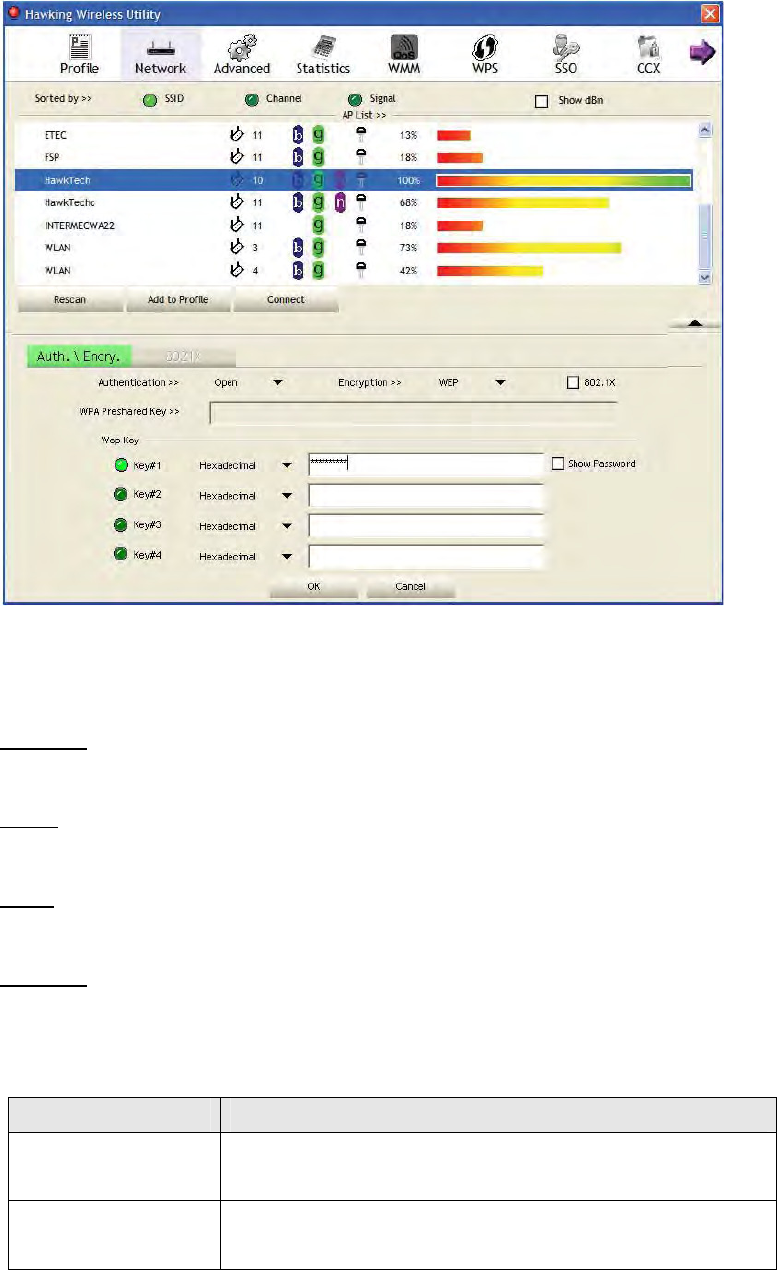Screen dimensions: 777x1270
Task: Open the CCX page
Action: click(649, 54)
